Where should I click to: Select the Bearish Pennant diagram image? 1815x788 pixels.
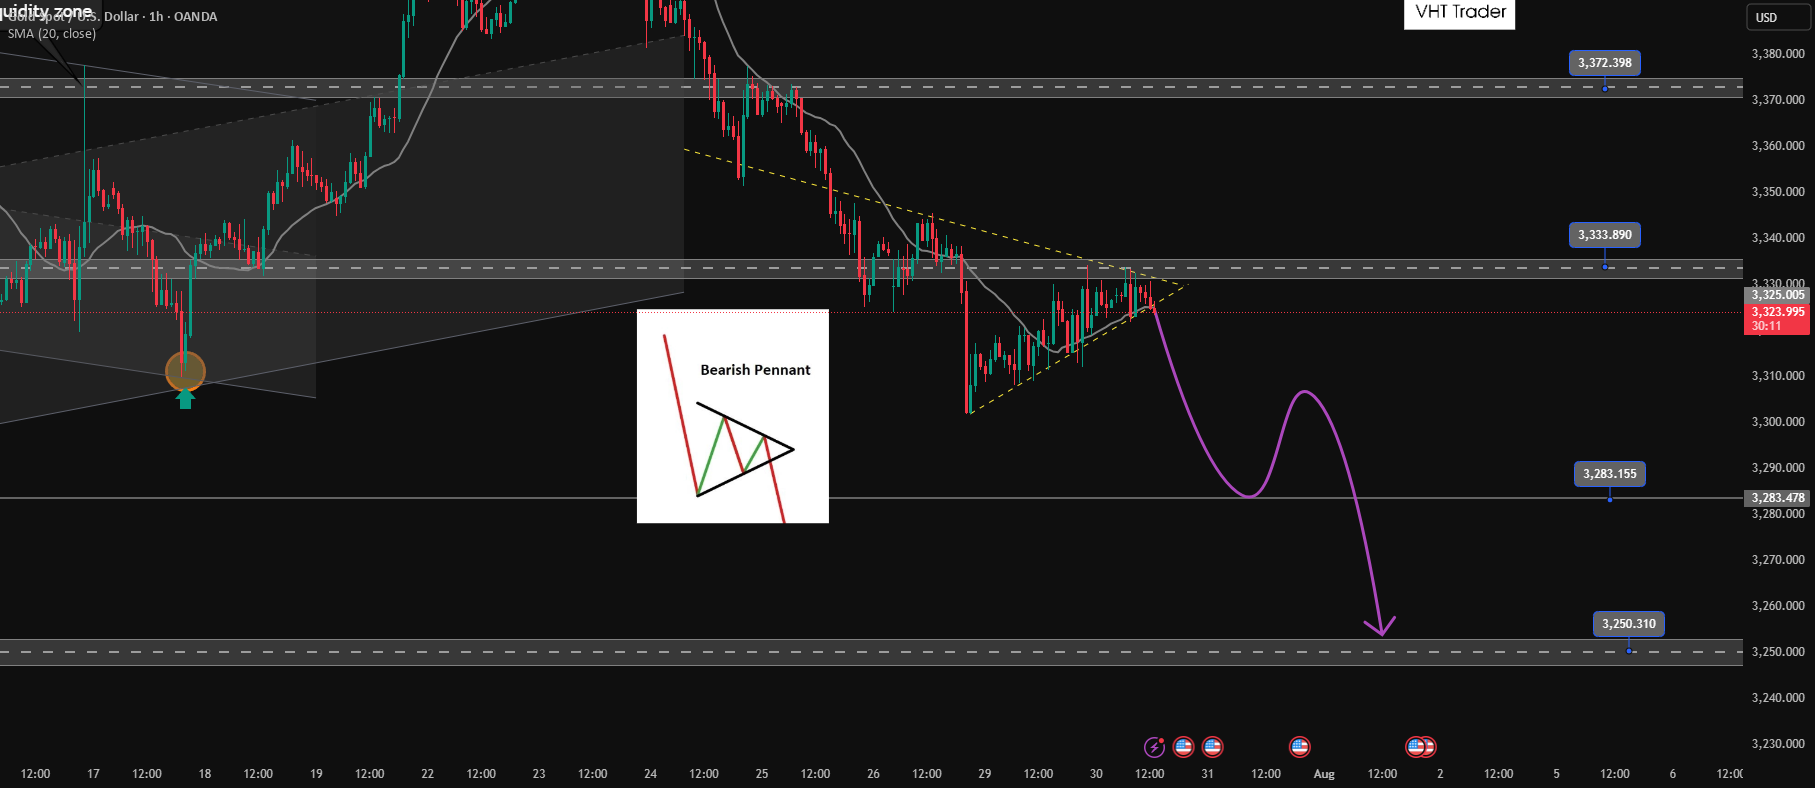(733, 416)
